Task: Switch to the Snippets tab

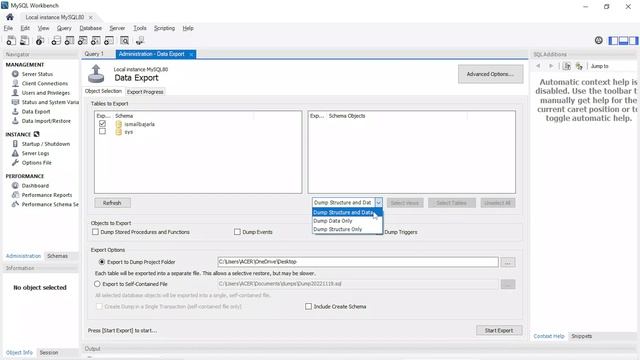Action: tap(582, 336)
